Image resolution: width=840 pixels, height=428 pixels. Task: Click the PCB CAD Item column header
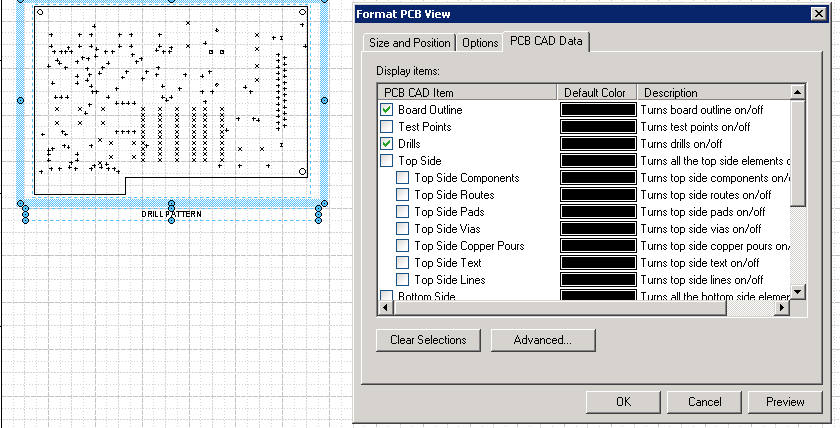tap(467, 93)
